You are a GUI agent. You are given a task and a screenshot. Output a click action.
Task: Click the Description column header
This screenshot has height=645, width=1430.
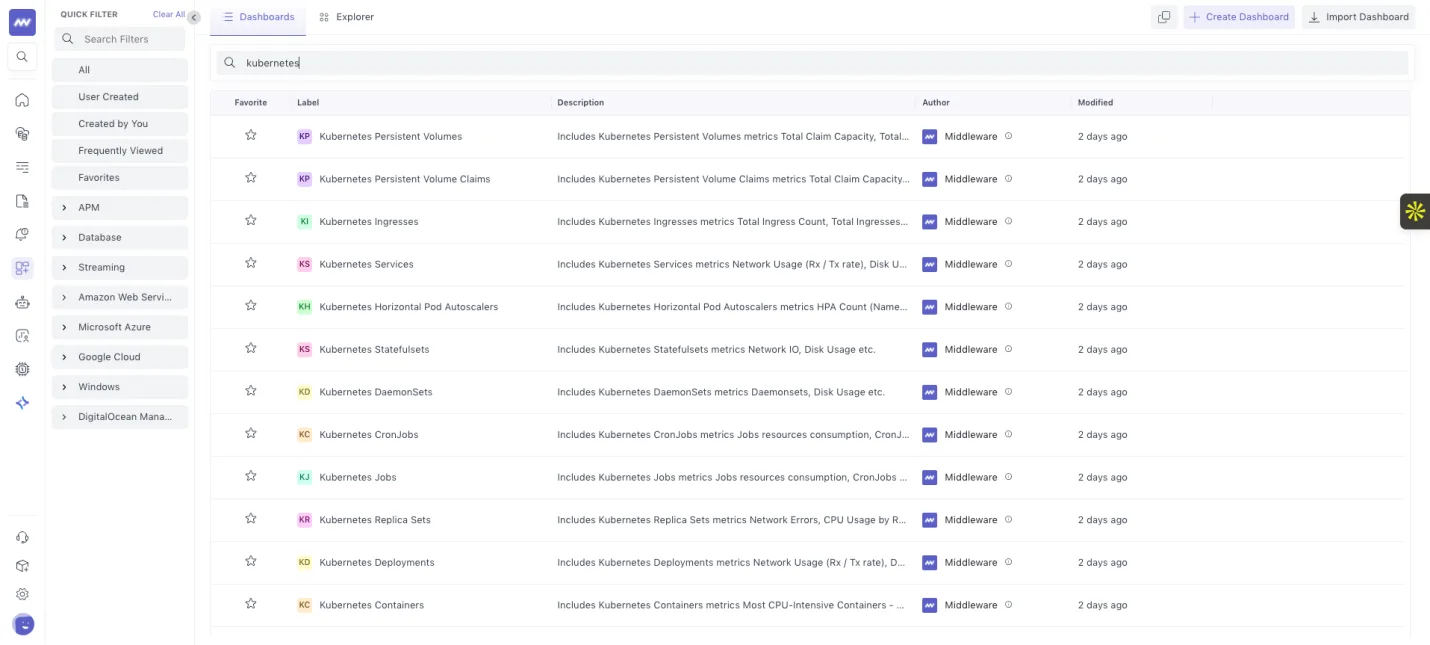580,103
